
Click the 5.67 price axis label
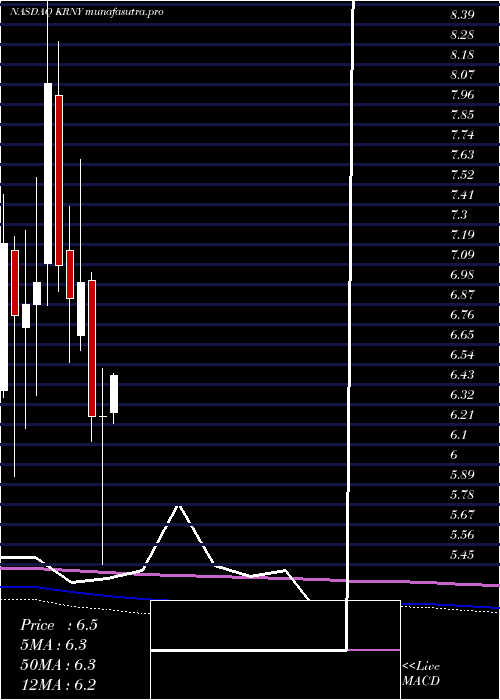point(462,514)
